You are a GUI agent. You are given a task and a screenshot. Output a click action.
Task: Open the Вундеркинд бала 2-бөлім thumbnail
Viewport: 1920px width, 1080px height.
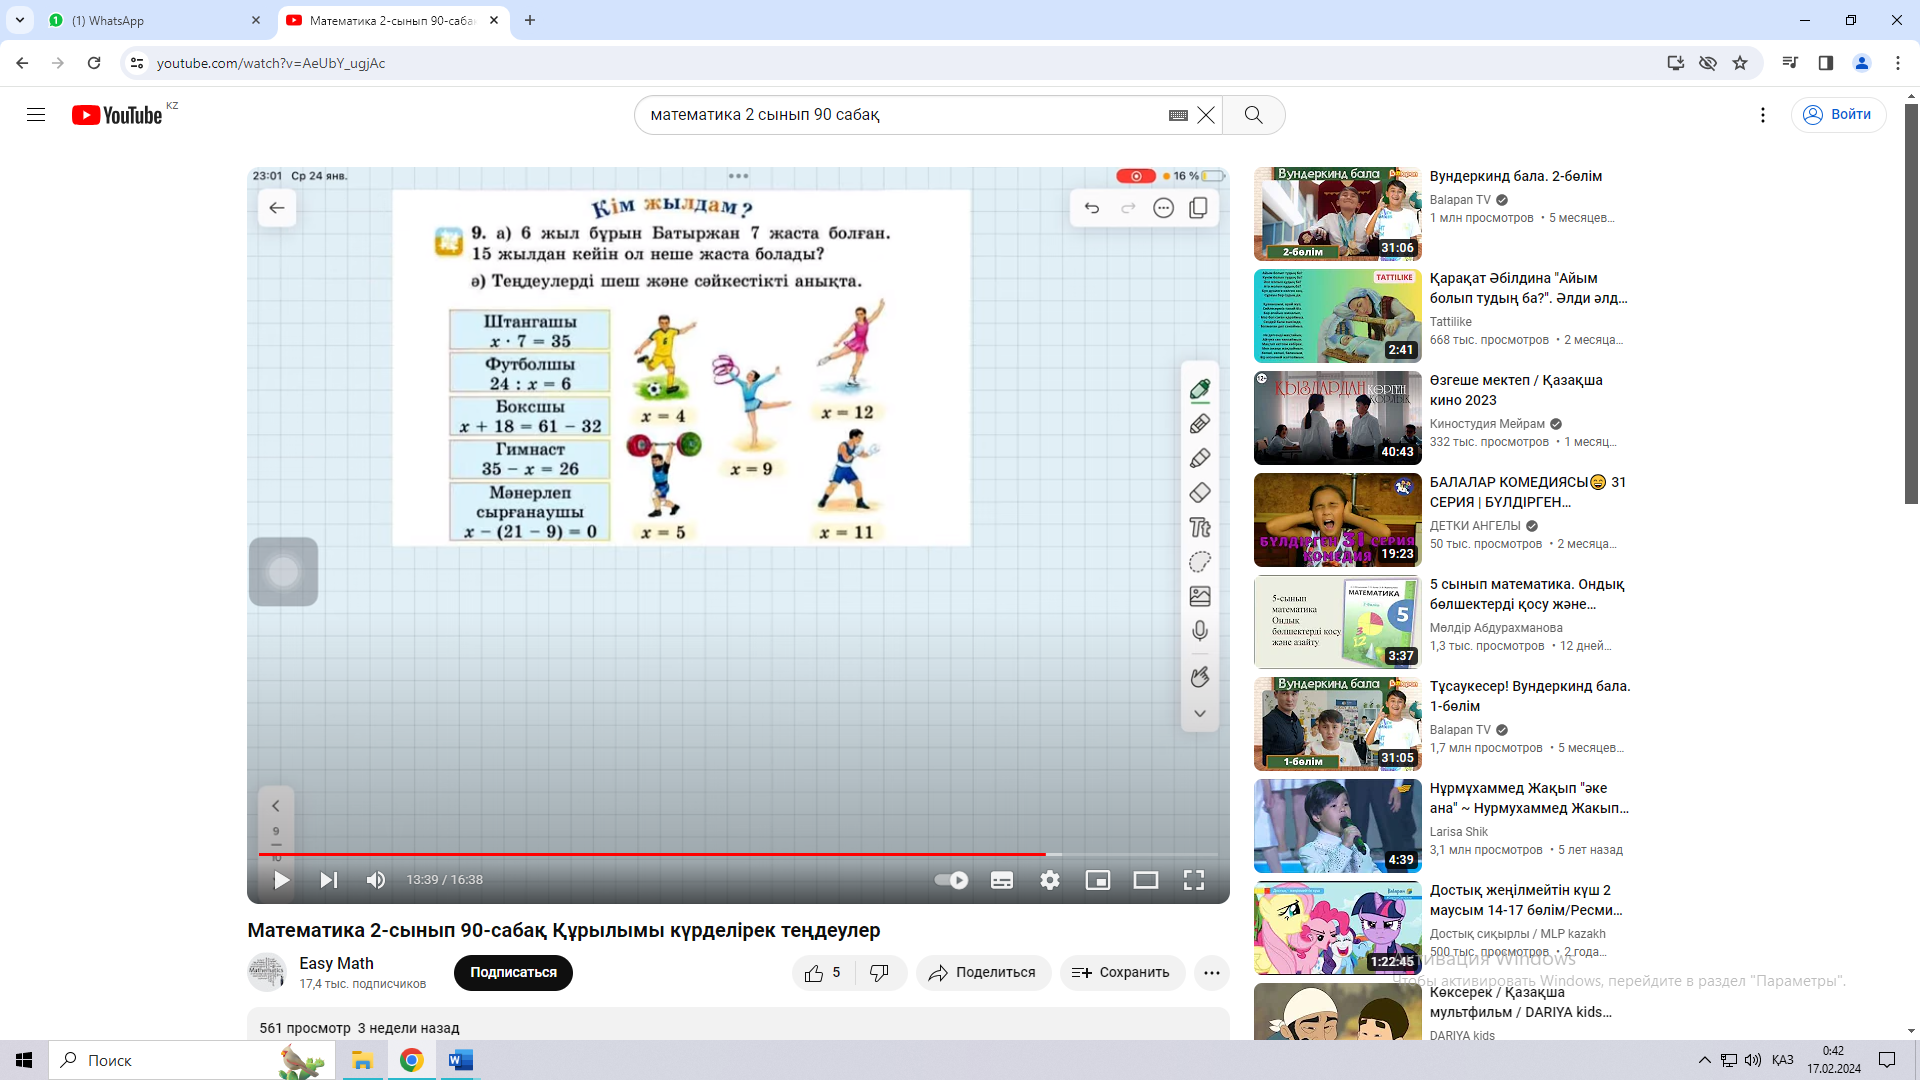(x=1337, y=214)
